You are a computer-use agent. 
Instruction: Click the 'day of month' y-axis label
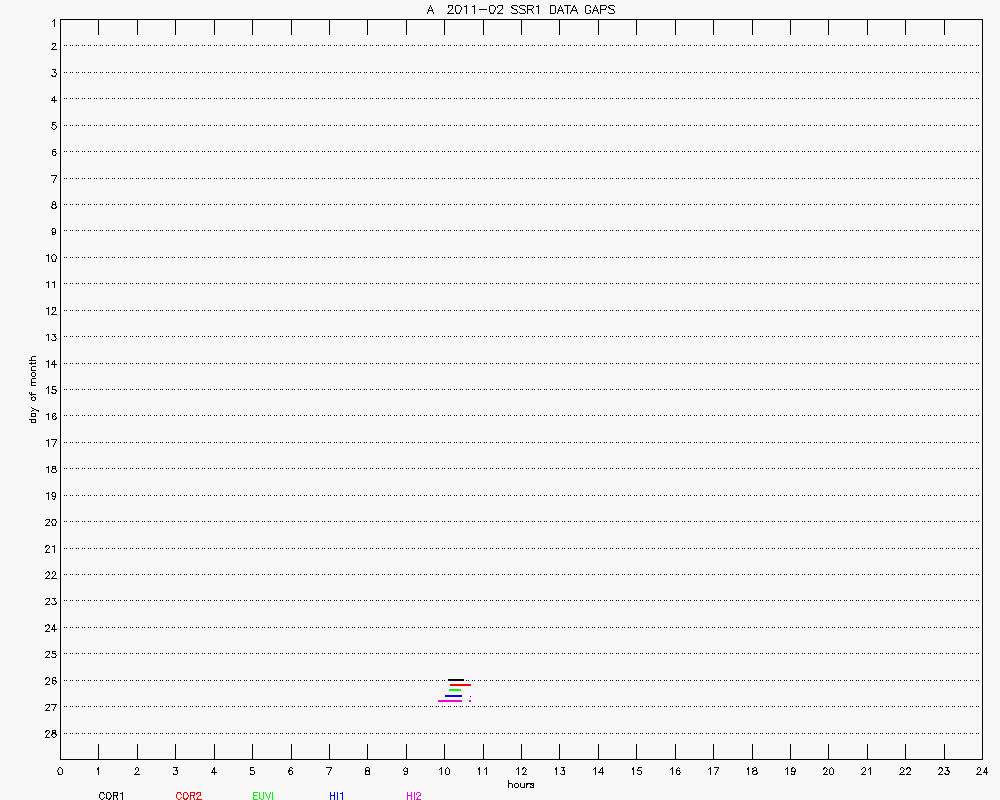(33, 389)
